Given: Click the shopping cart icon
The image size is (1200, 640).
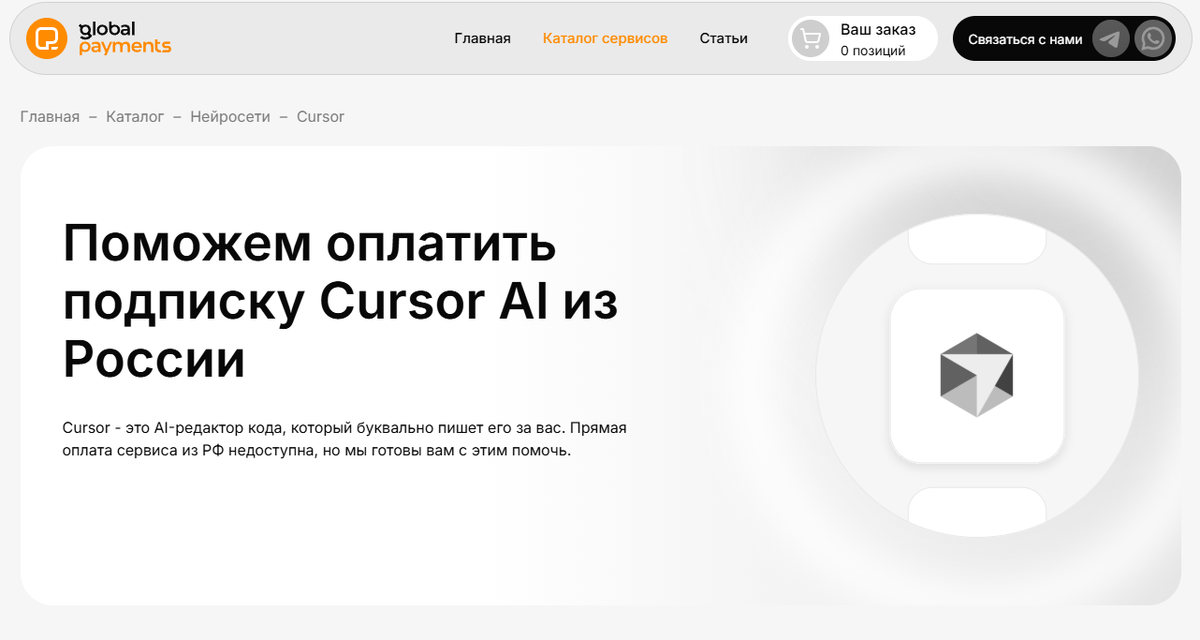Looking at the screenshot, I should click(810, 39).
